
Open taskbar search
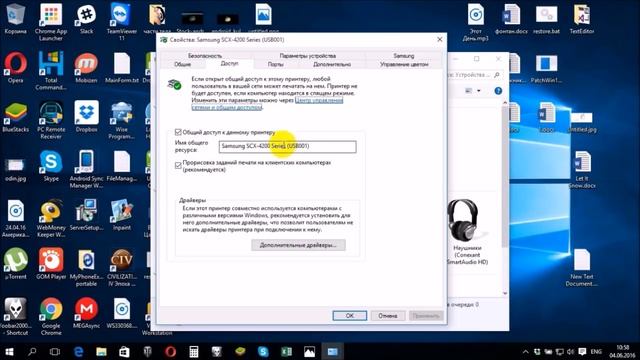tap(32, 351)
